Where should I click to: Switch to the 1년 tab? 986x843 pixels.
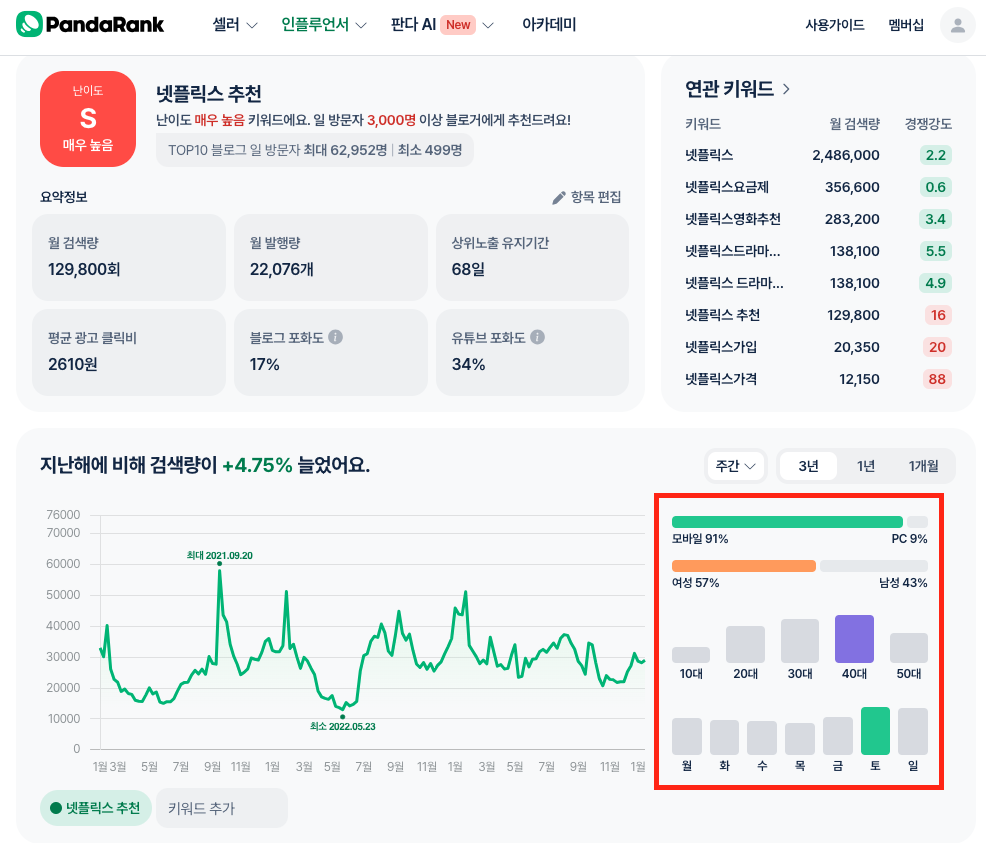pos(865,465)
